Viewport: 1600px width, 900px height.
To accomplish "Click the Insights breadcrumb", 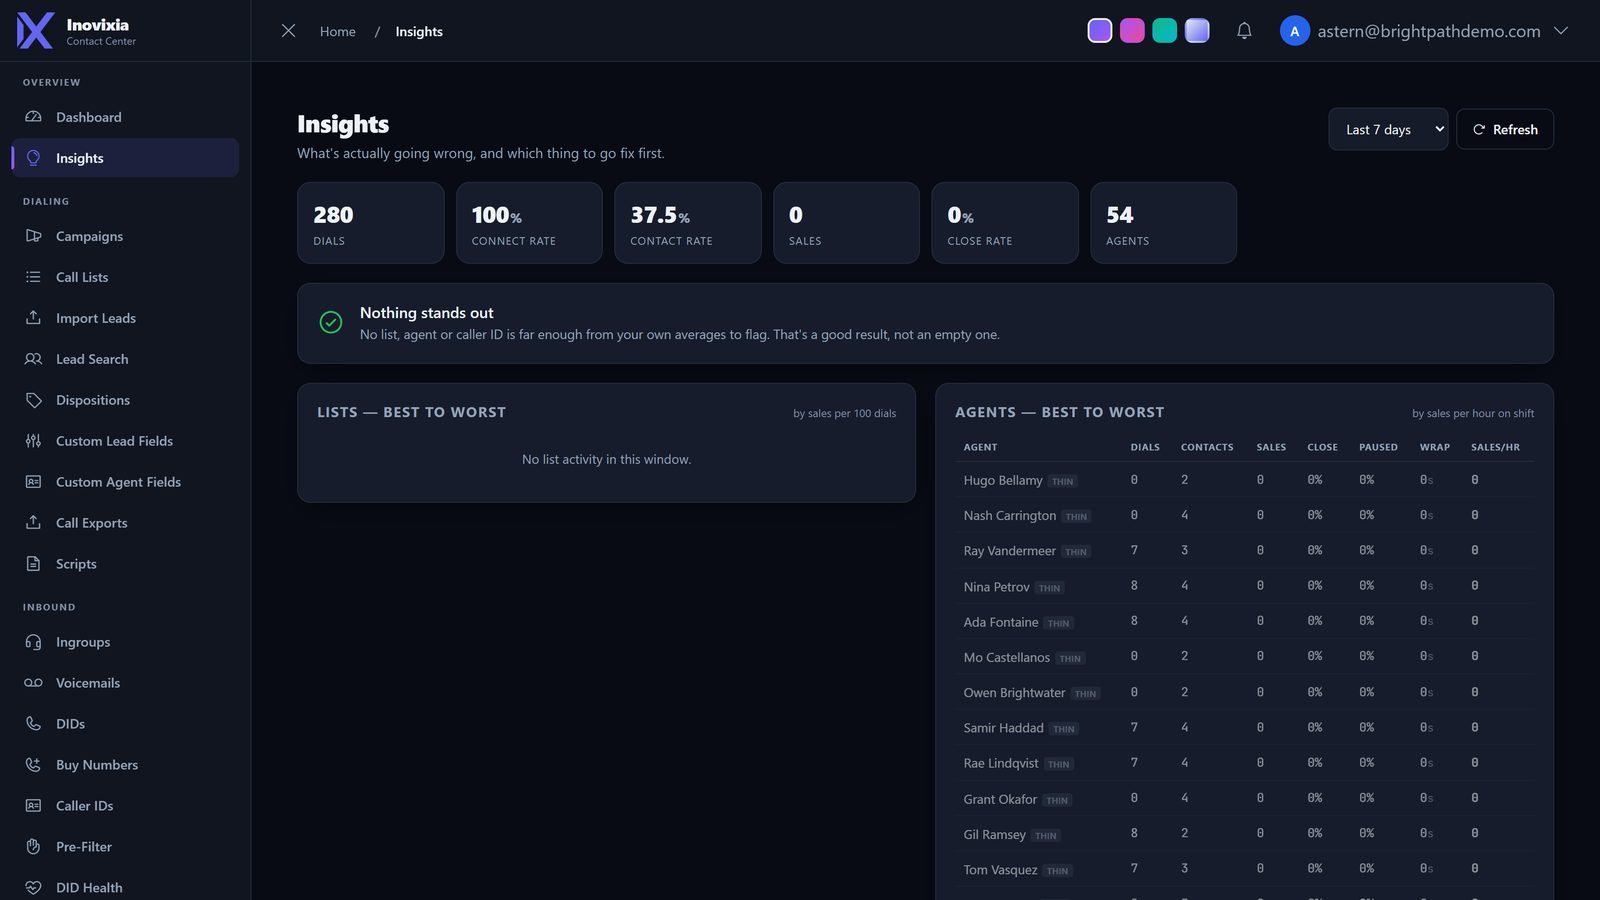I will 419,32.
